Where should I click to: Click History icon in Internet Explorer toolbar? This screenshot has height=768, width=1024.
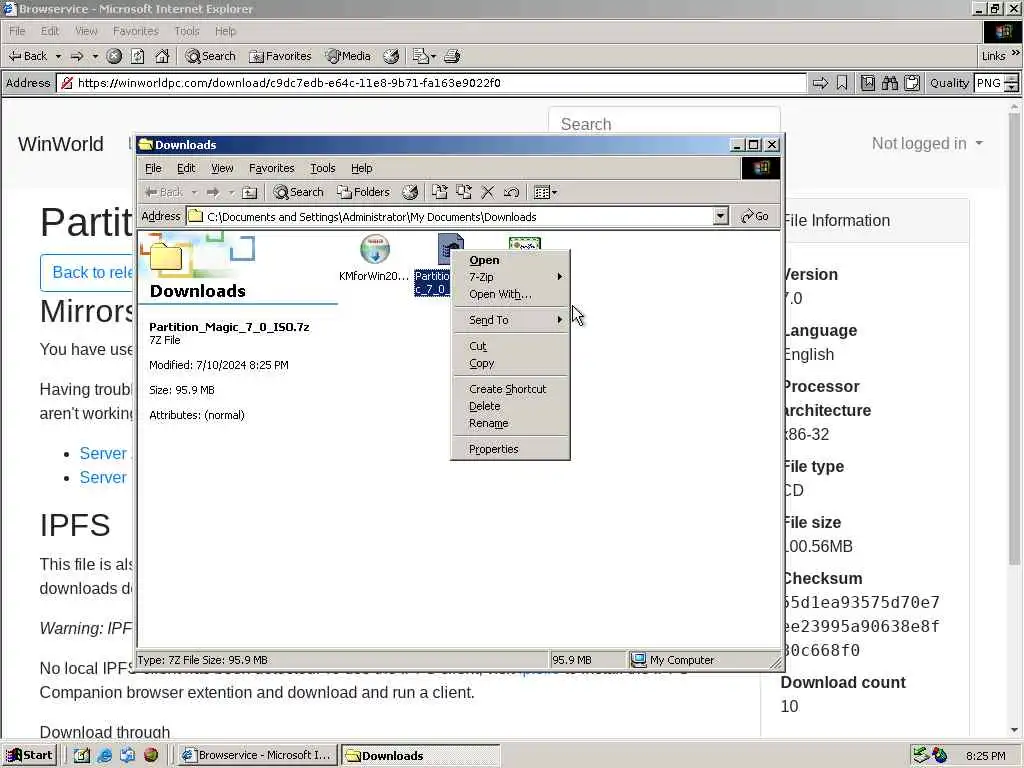click(x=391, y=56)
